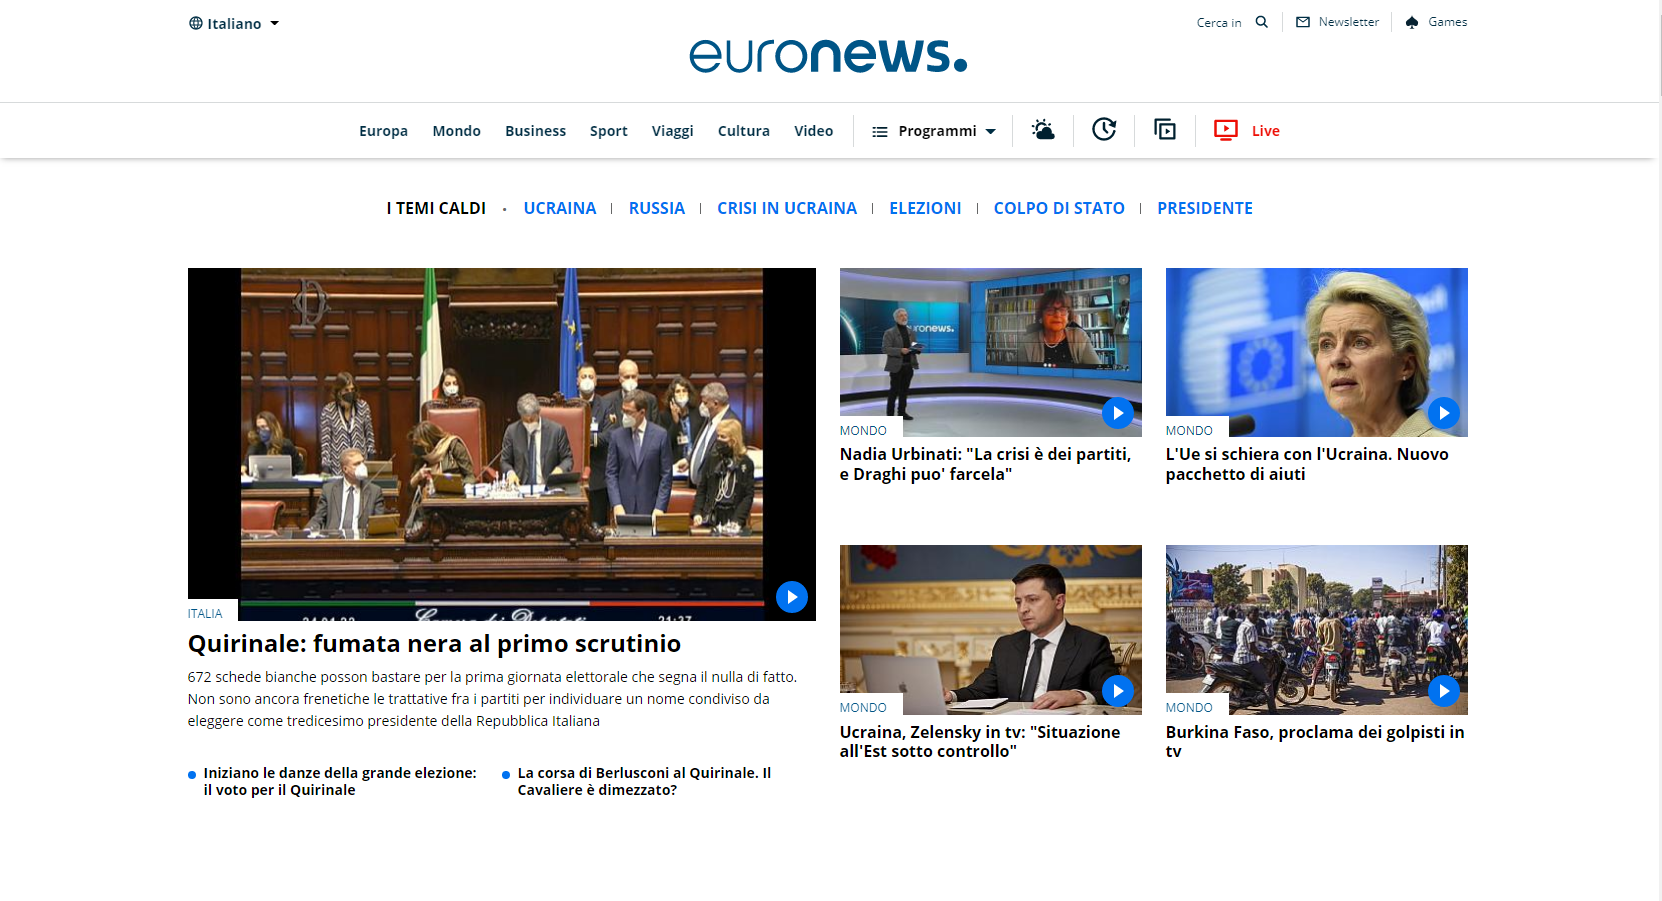1662x901 pixels.
Task: Click the video playlist icon beside Live
Action: (1165, 129)
